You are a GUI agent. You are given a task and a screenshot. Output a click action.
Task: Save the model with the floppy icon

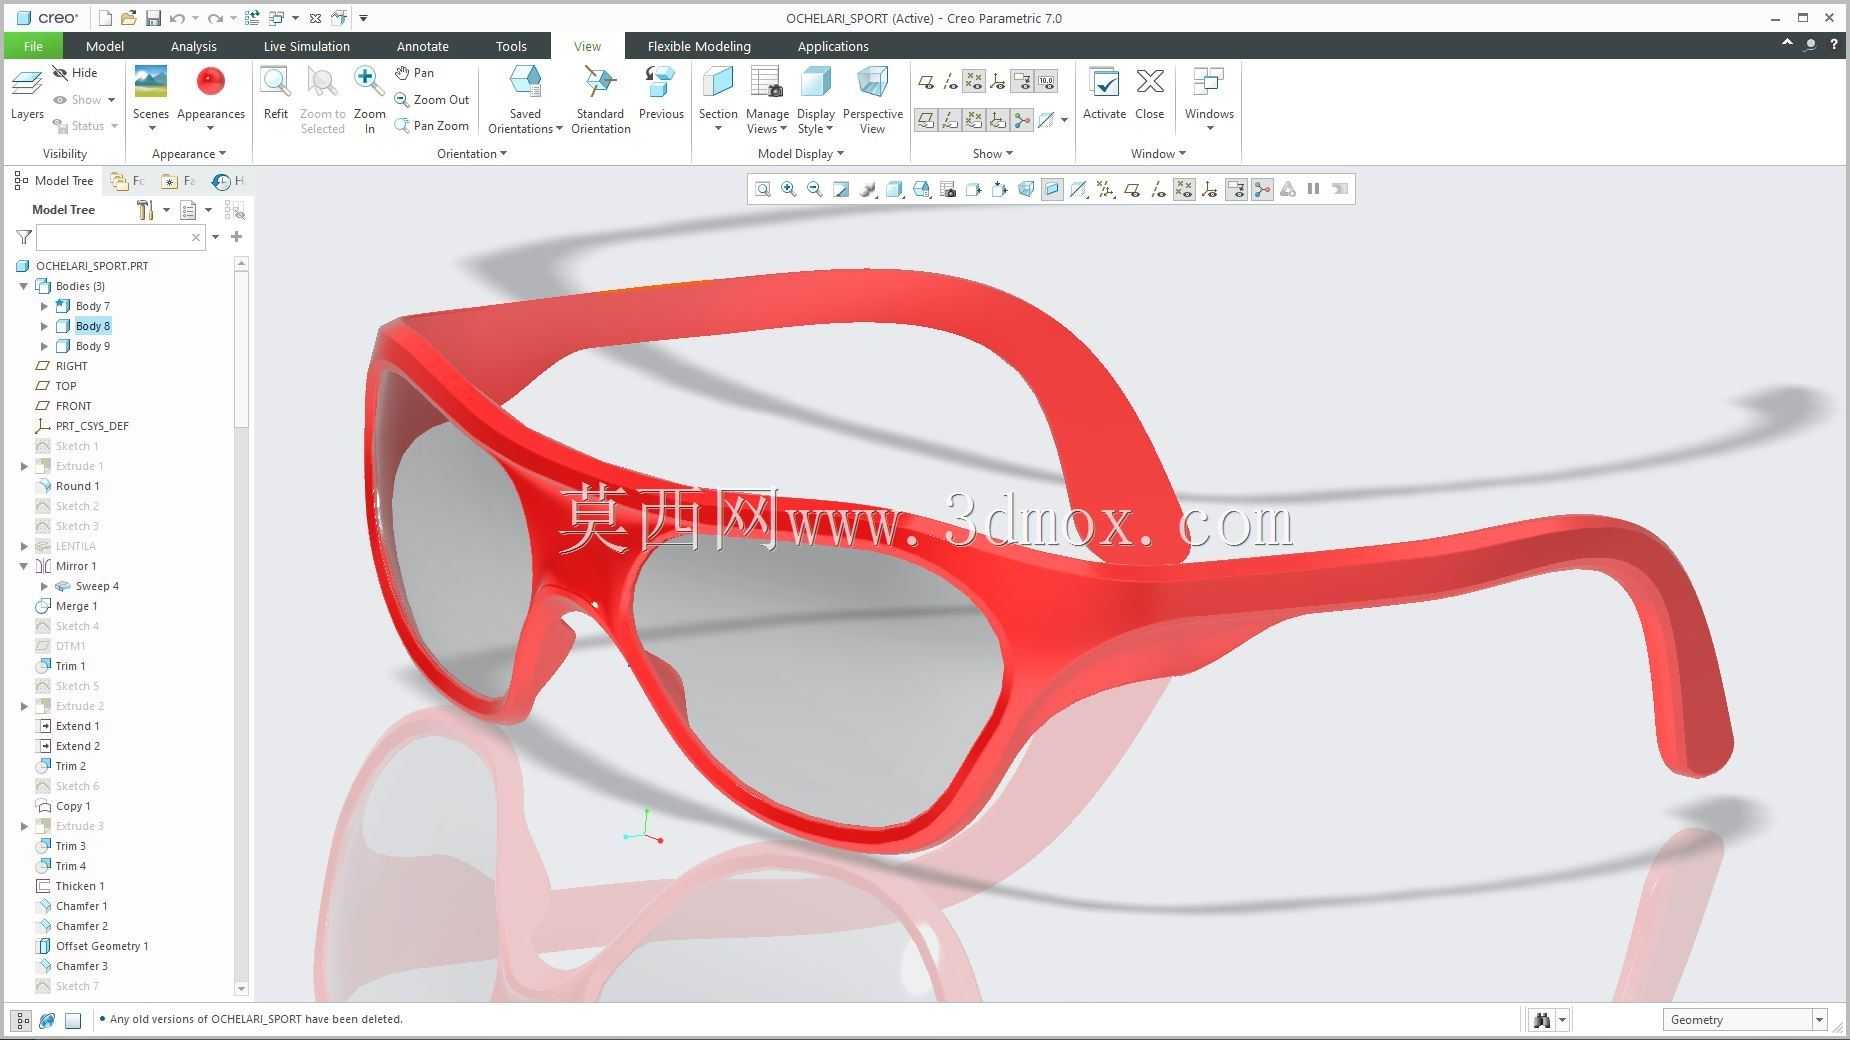pyautogui.click(x=153, y=18)
